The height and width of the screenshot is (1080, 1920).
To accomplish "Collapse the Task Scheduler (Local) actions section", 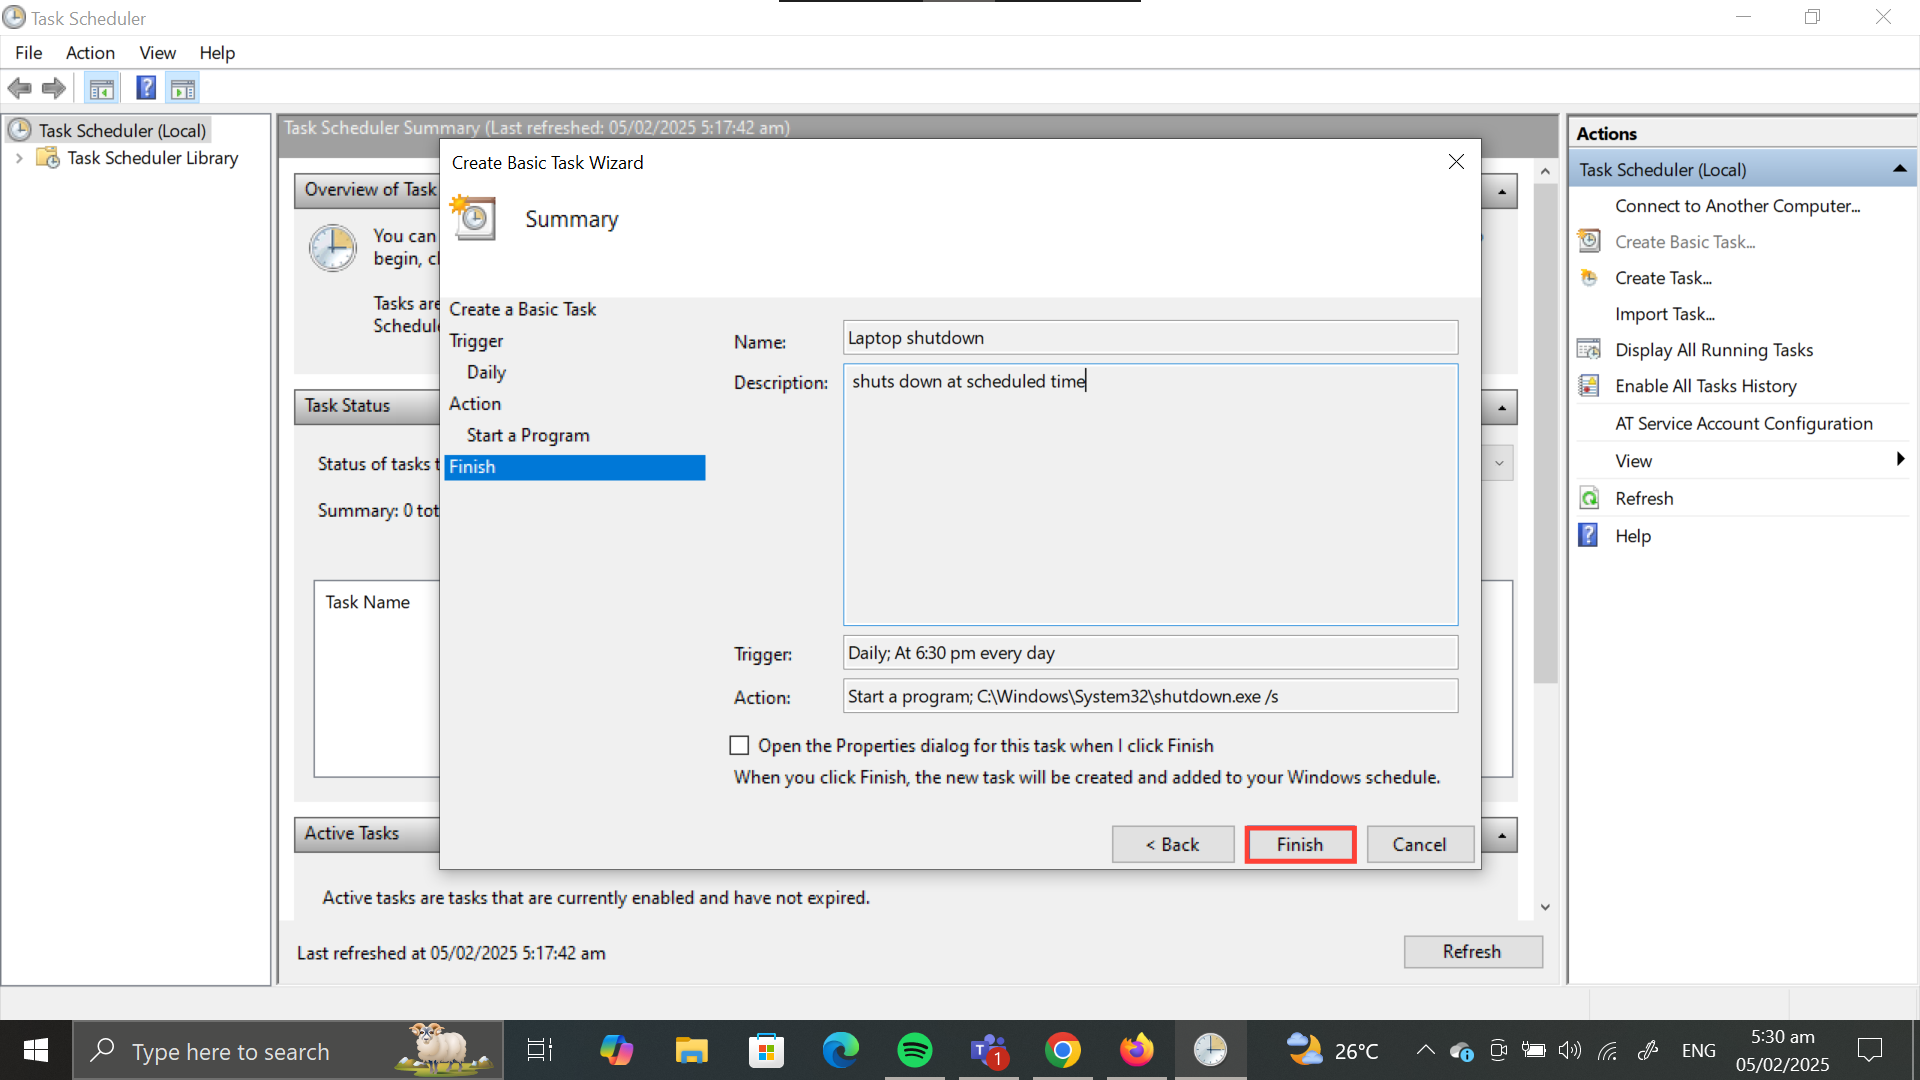I will pyautogui.click(x=1899, y=169).
